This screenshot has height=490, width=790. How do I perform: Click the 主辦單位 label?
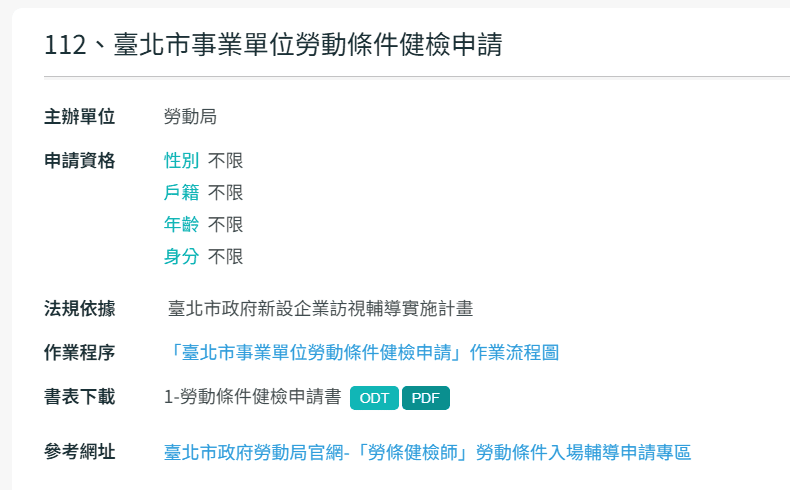pyautogui.click(x=80, y=117)
